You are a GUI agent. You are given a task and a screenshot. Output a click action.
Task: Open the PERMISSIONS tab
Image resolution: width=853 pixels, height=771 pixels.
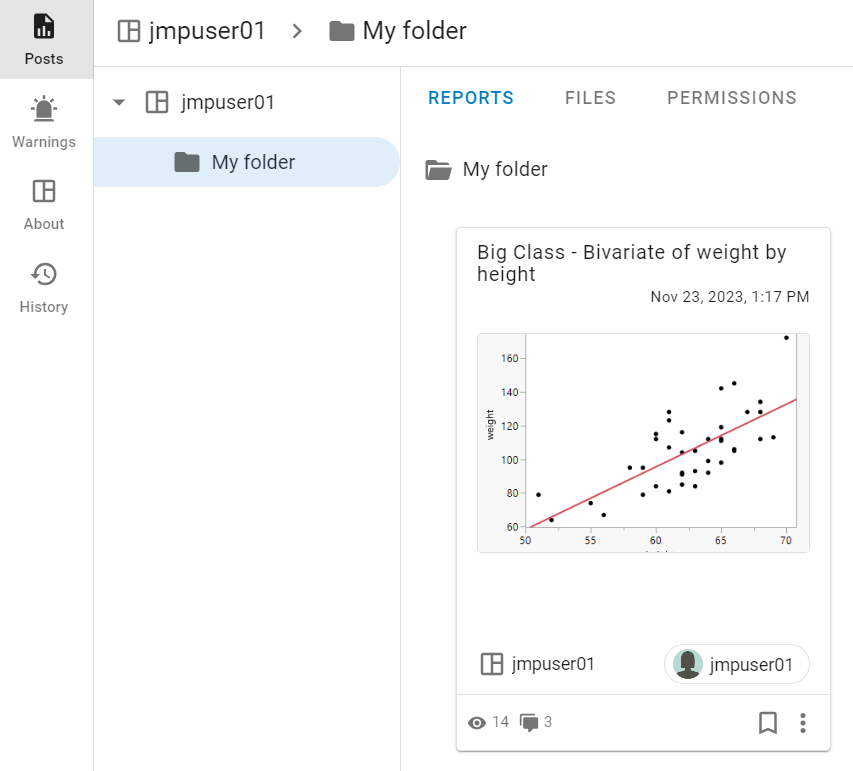(x=731, y=97)
